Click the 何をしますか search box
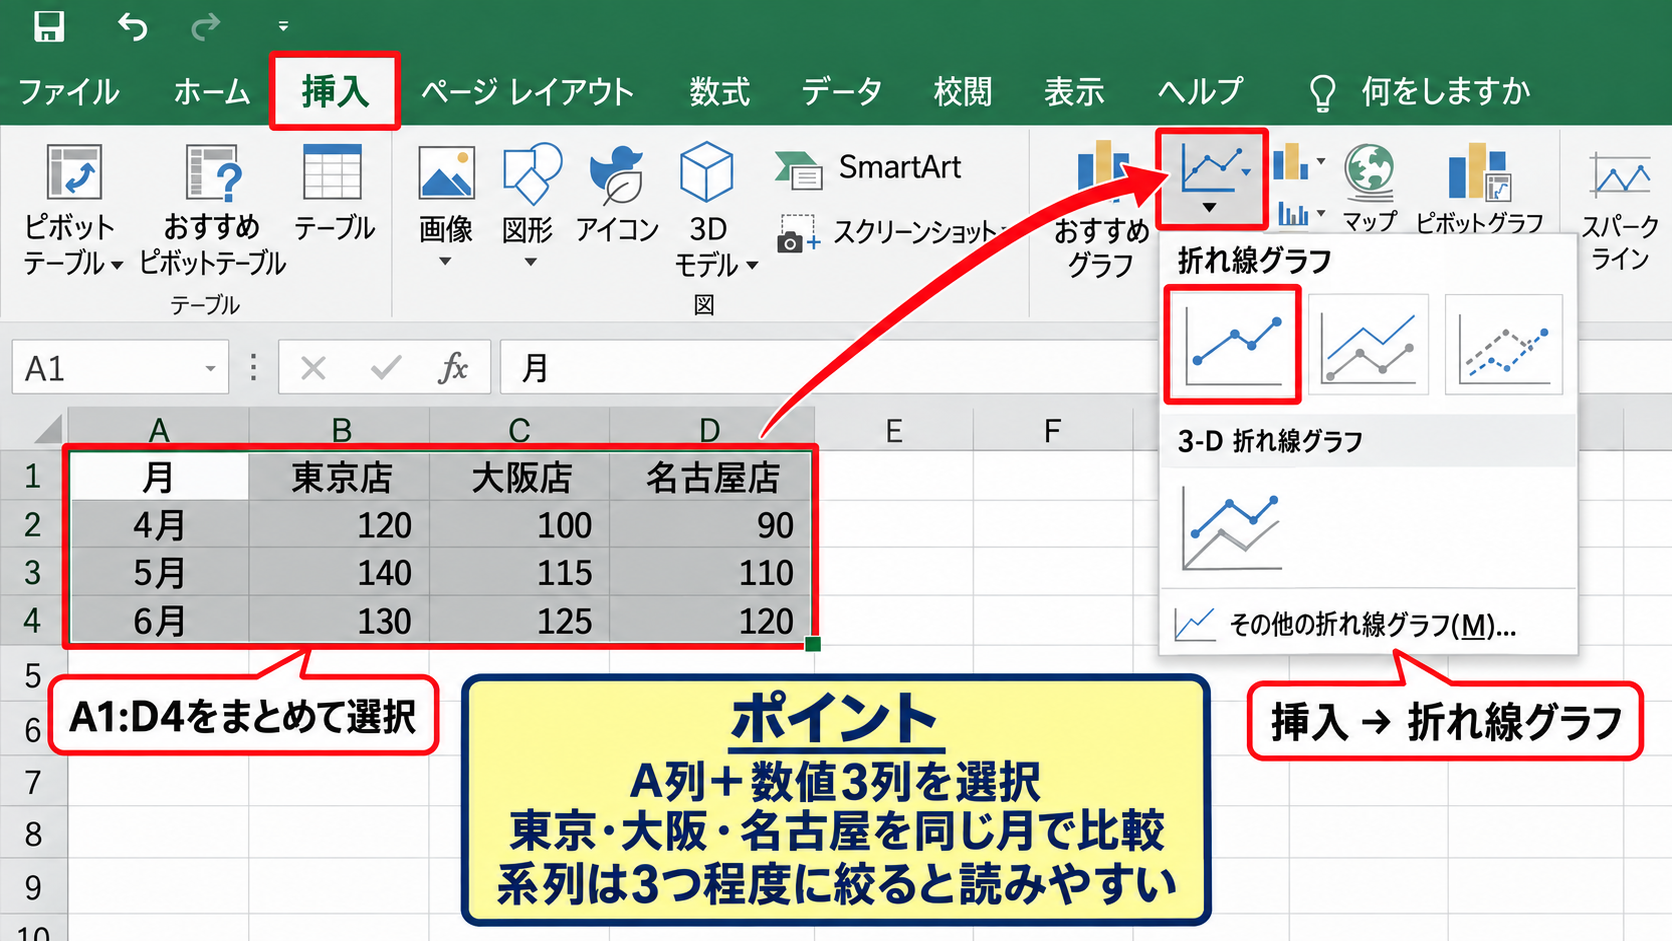Screen dimensions: 1672x941 coord(1419,92)
